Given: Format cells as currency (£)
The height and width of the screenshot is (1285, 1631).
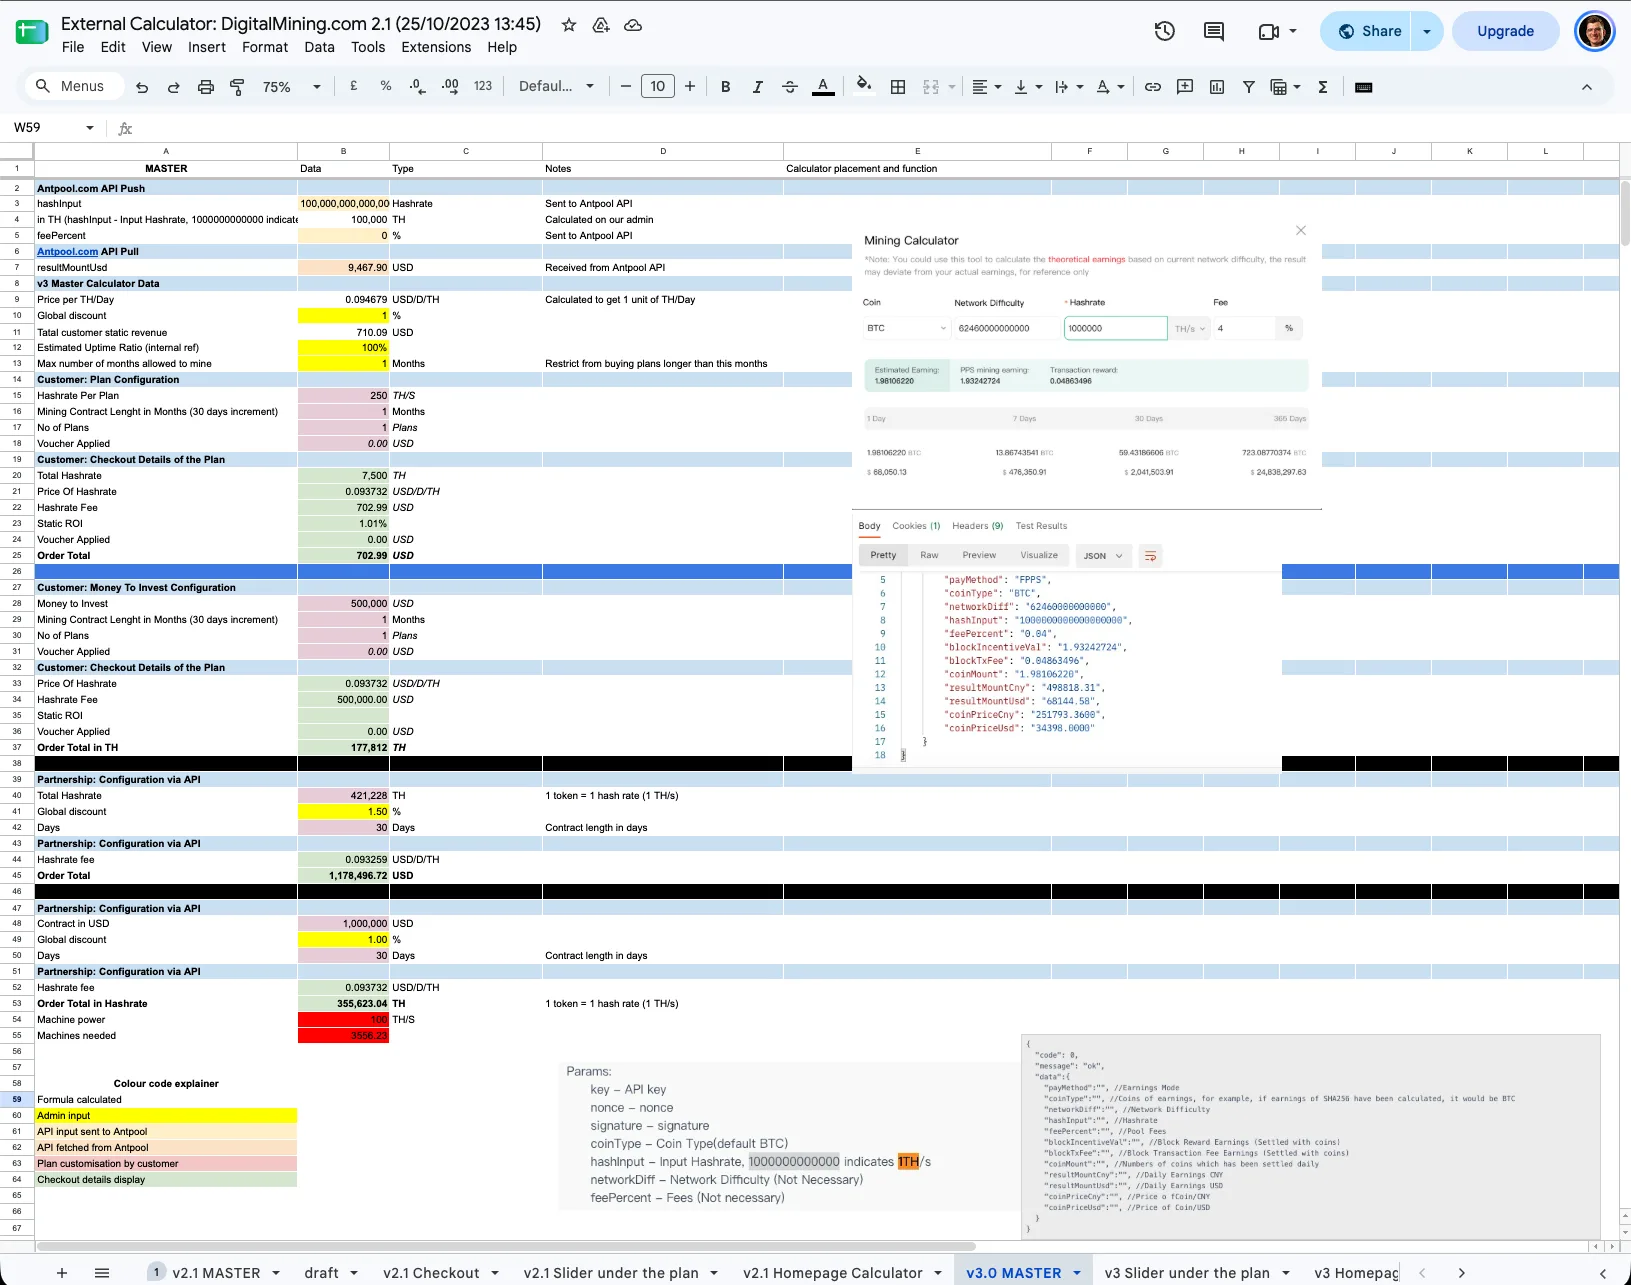Looking at the screenshot, I should 354,87.
